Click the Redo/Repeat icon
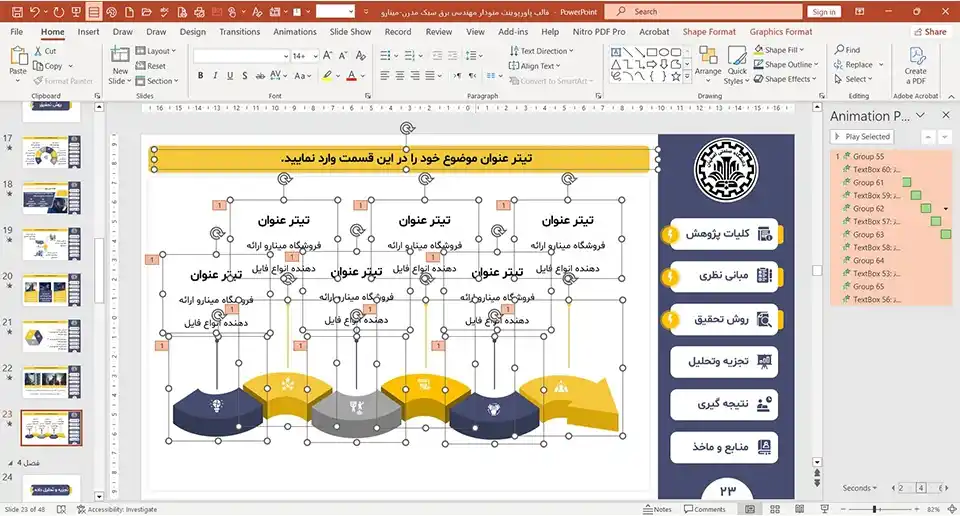 (x=58, y=12)
